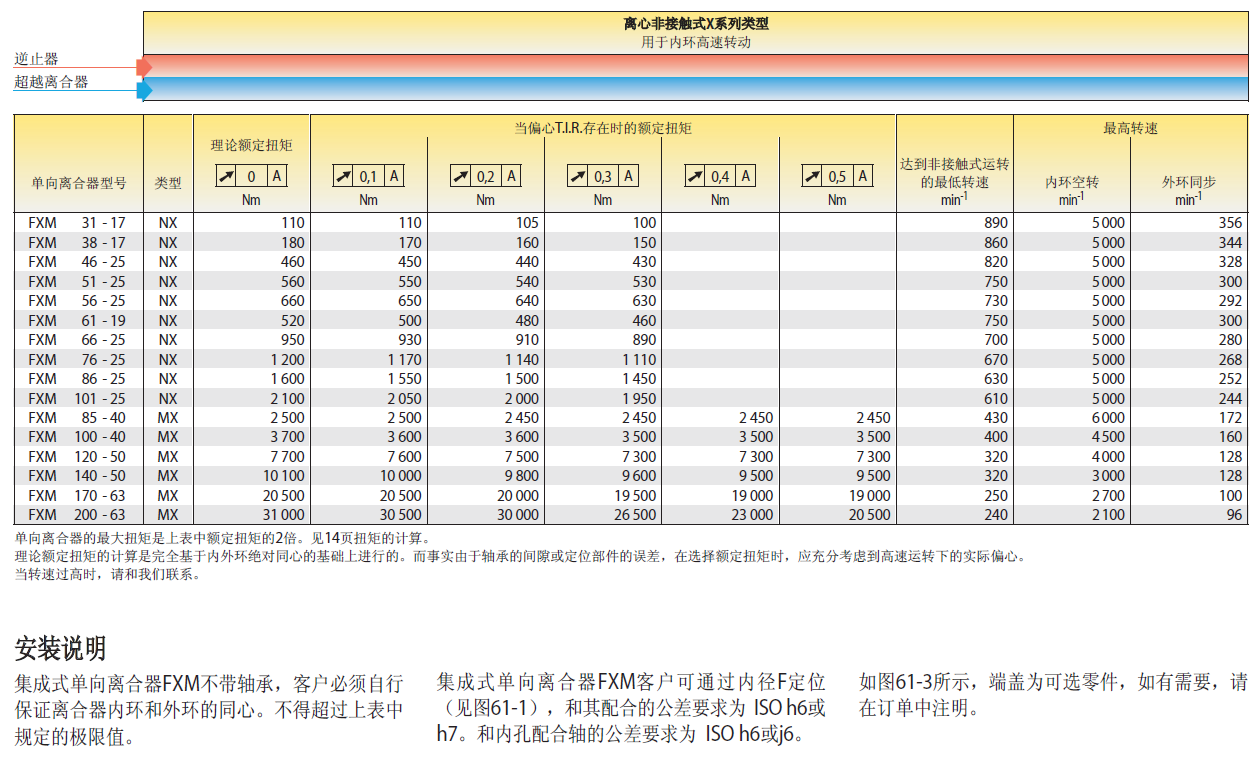
Task: Click the 当偏心T.I.R.存在时的额定扭矩 header
Action: (x=603, y=128)
